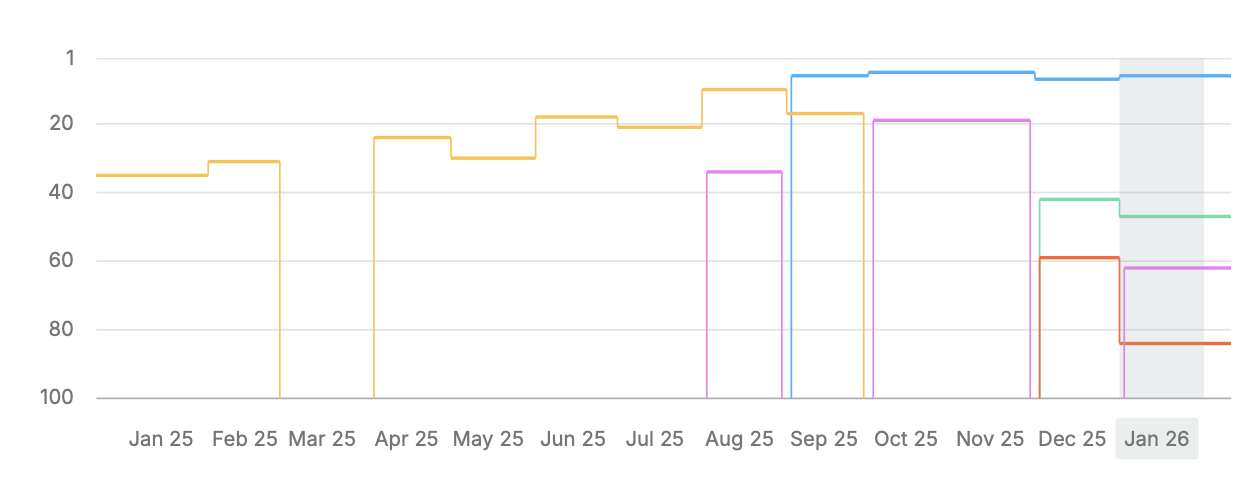Choose the Dec 25 month label
Screen dimensions: 1248x494
click(x=1072, y=439)
